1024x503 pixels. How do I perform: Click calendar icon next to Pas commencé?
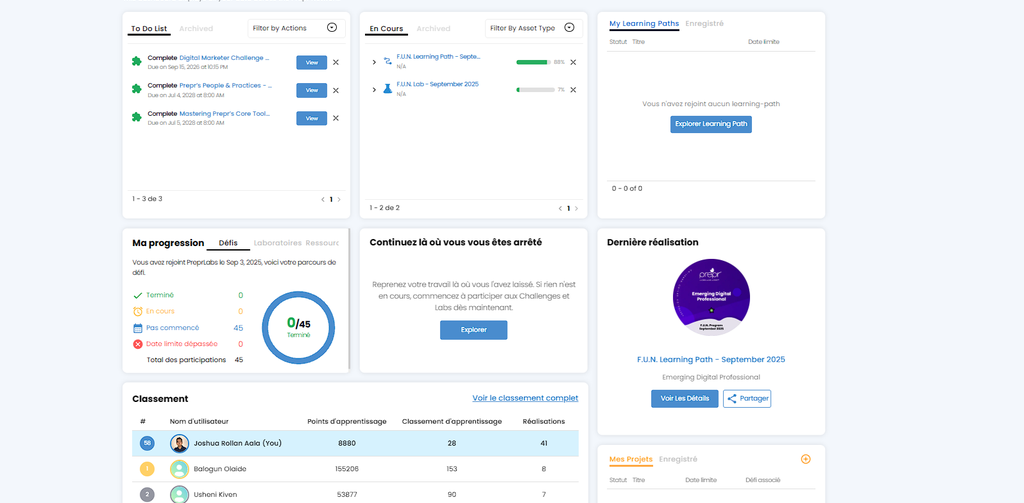137,328
